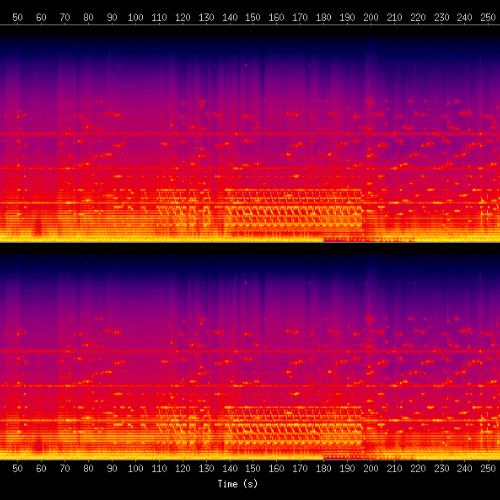The width and height of the screenshot is (500, 500).
Task: Click the "Time (s)" axis title
Action: [238, 484]
